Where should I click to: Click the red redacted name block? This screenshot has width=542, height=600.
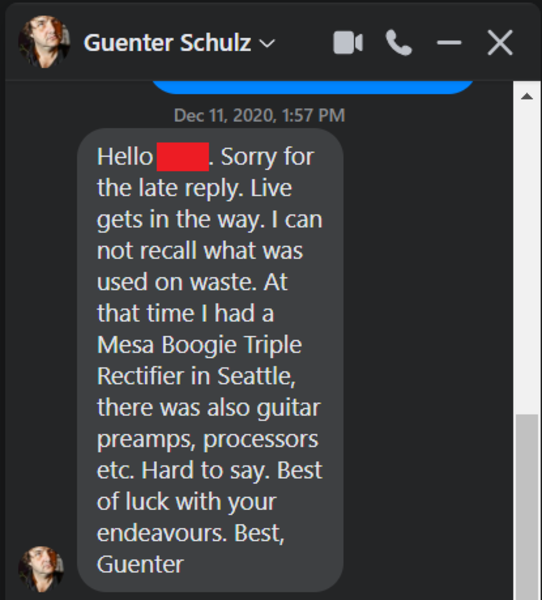coord(183,157)
